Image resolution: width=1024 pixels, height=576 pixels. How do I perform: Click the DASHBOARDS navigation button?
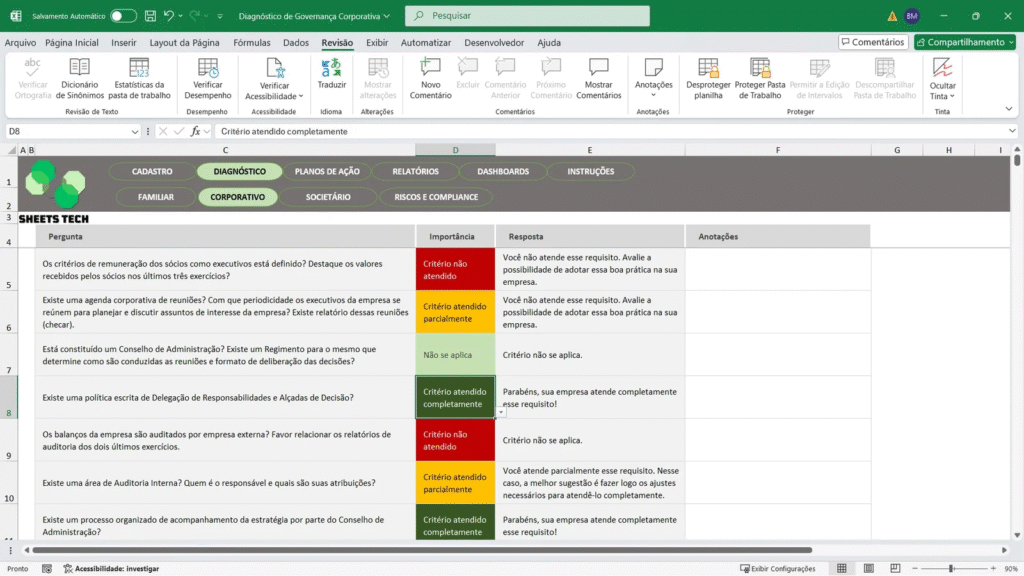pyautogui.click(x=503, y=171)
